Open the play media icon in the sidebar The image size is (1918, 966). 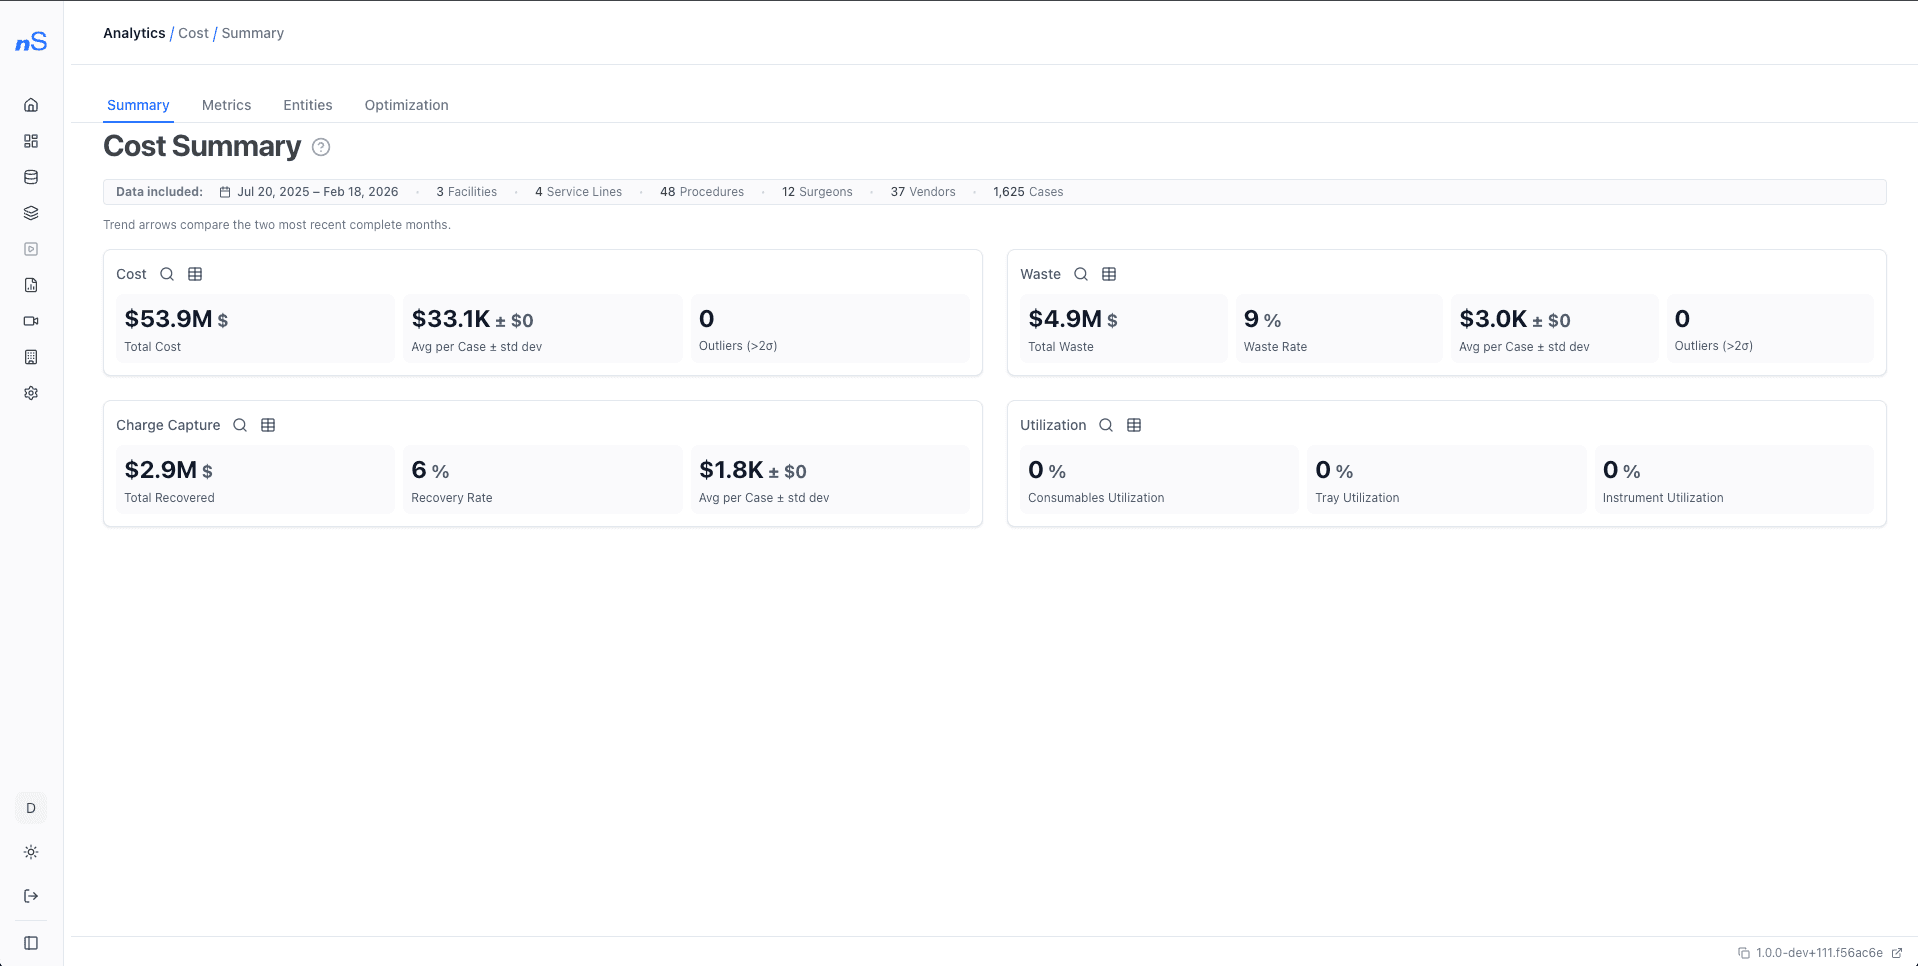pos(31,249)
